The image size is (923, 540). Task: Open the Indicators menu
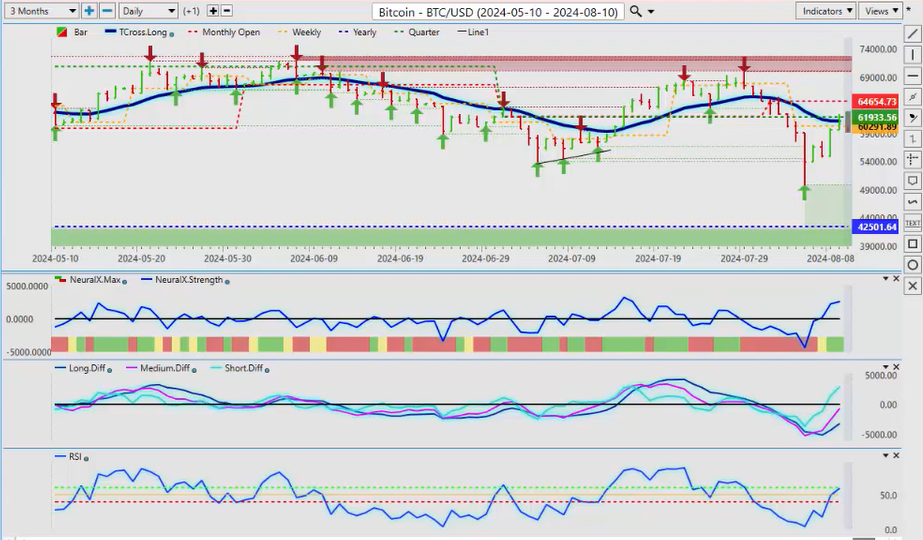coord(828,11)
